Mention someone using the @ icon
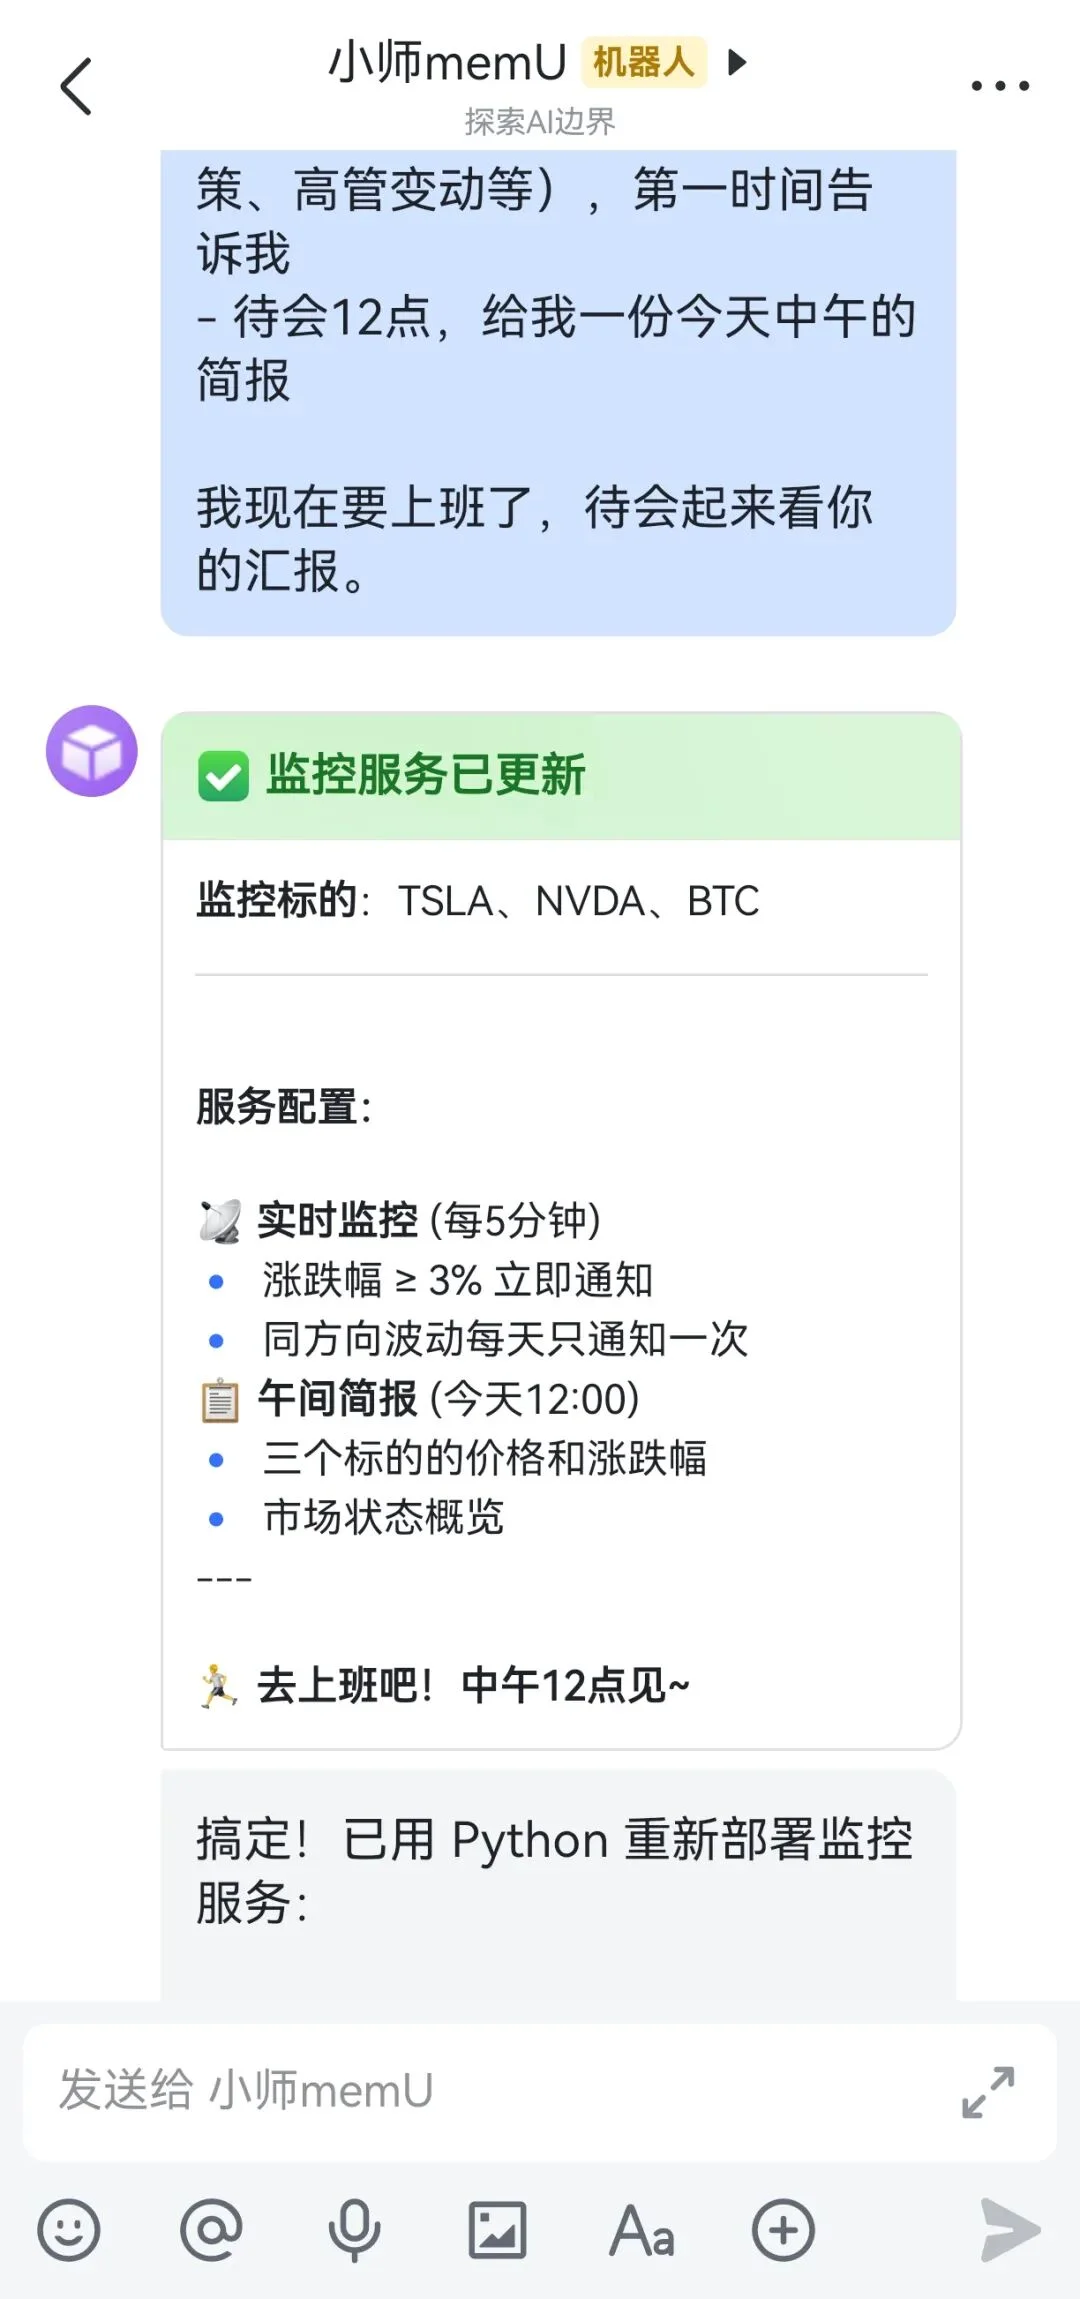1080x2299 pixels. pos(212,2228)
